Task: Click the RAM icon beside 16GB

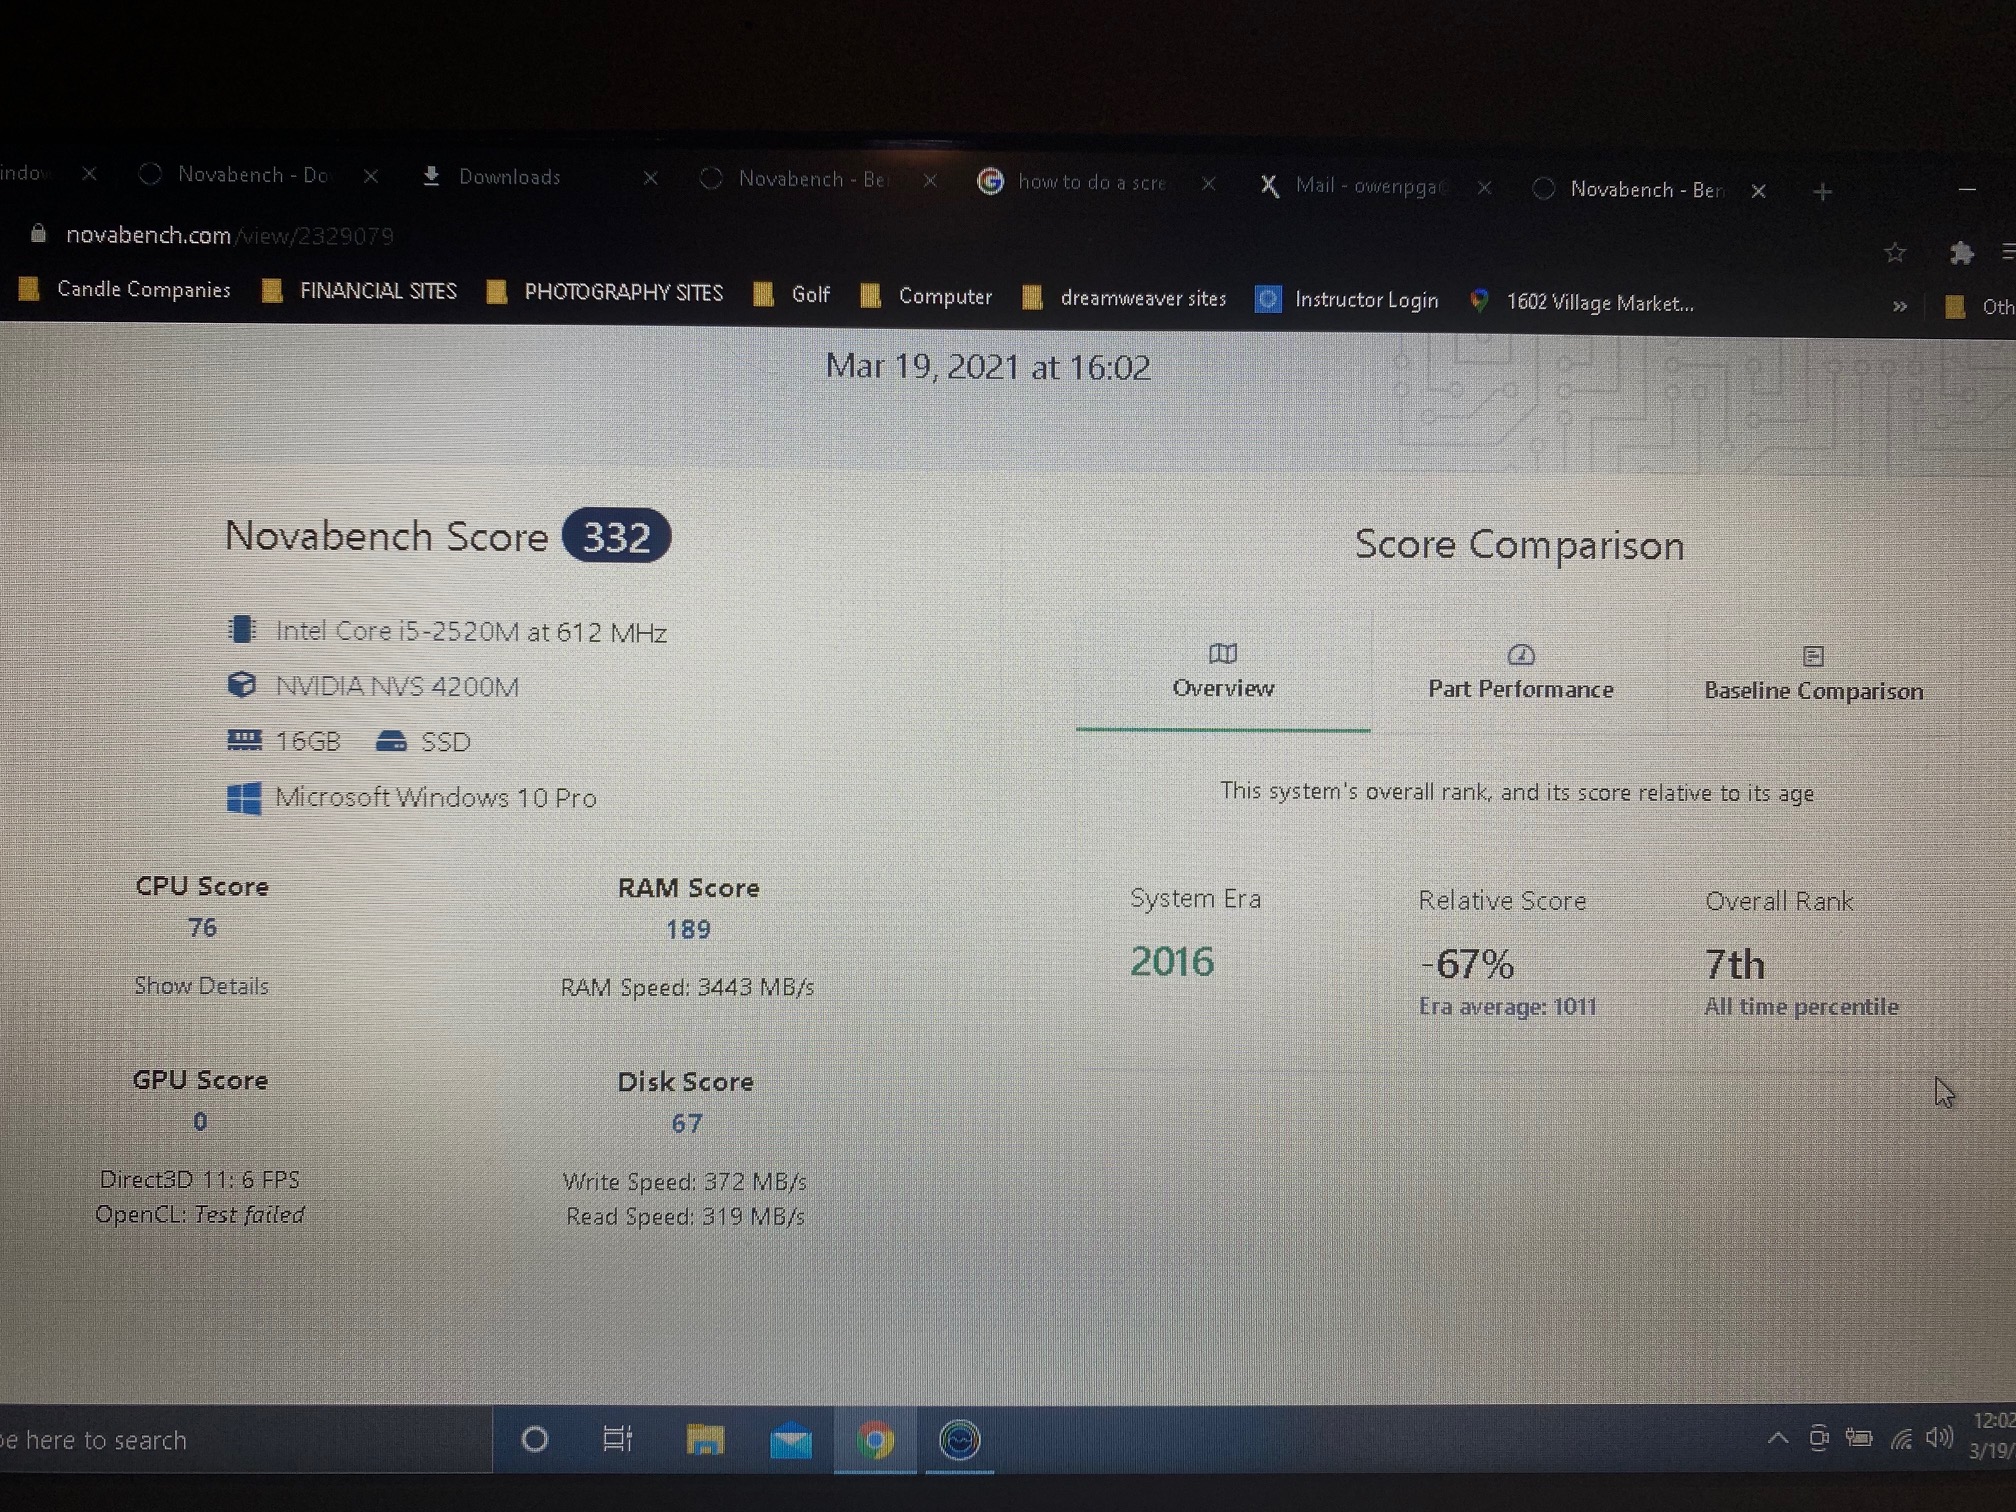Action: point(244,740)
